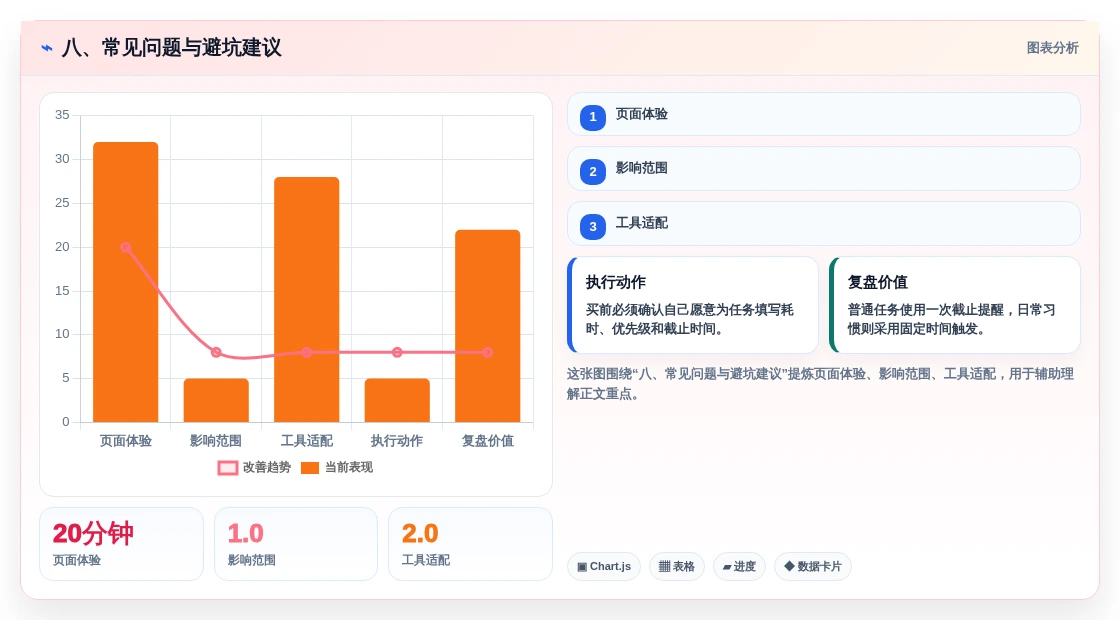Select the 执行动作 card
Image resolution: width=1120 pixels, height=620 pixels.
693,305
